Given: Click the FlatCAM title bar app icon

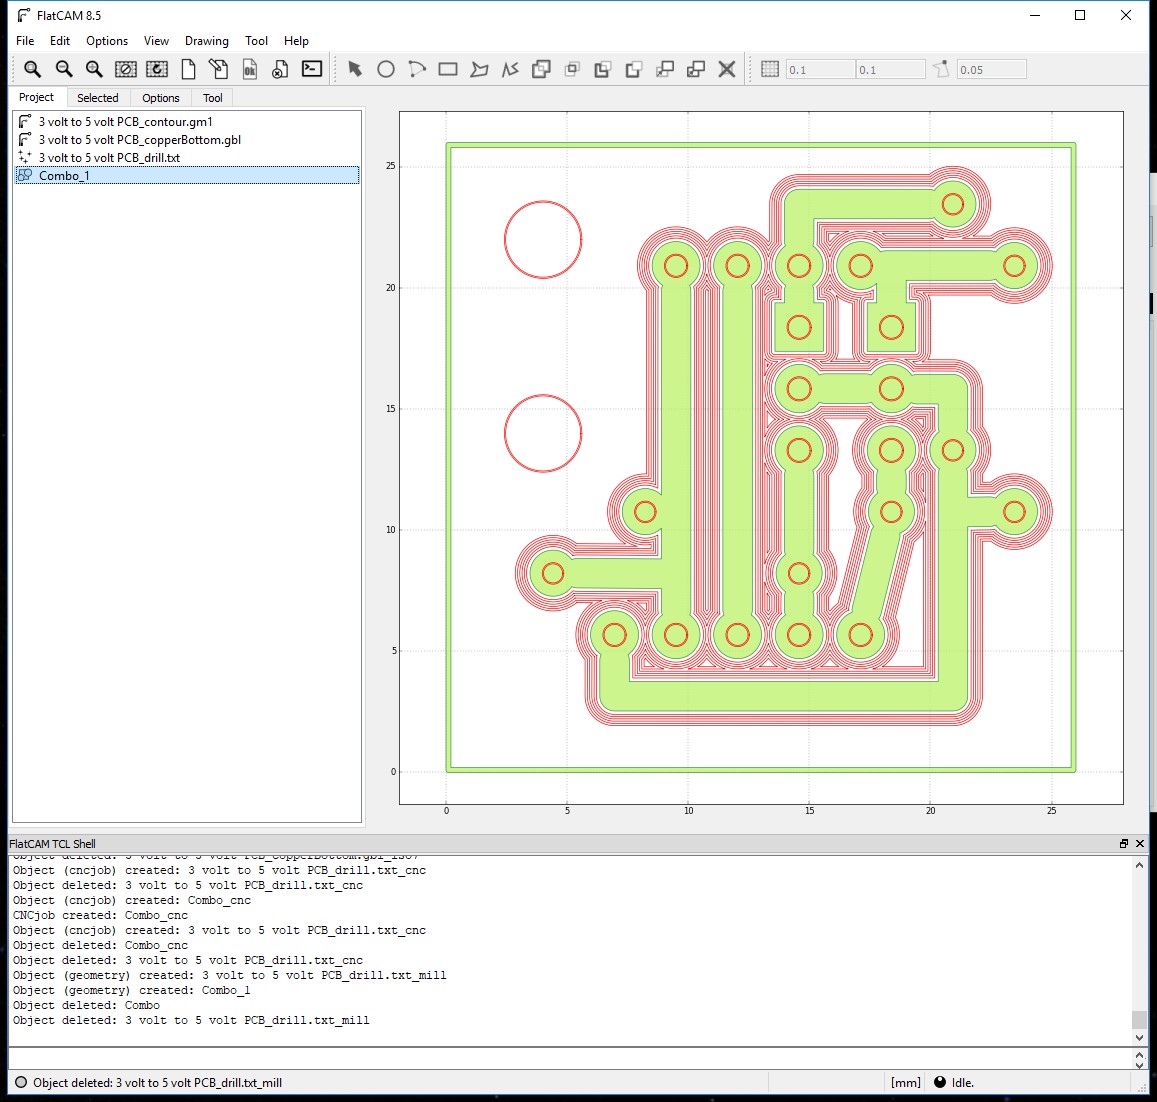Looking at the screenshot, I should point(24,15).
